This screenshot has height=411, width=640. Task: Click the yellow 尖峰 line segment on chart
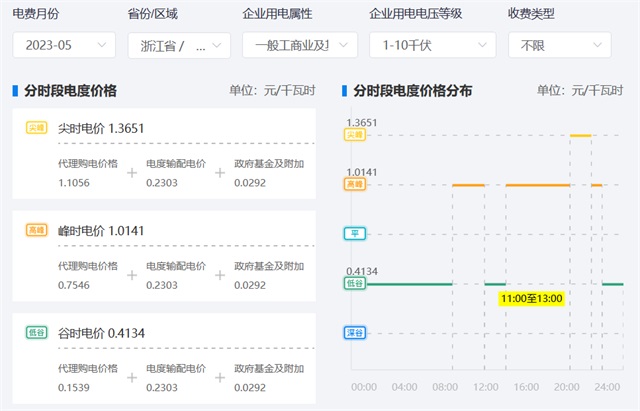[580, 135]
